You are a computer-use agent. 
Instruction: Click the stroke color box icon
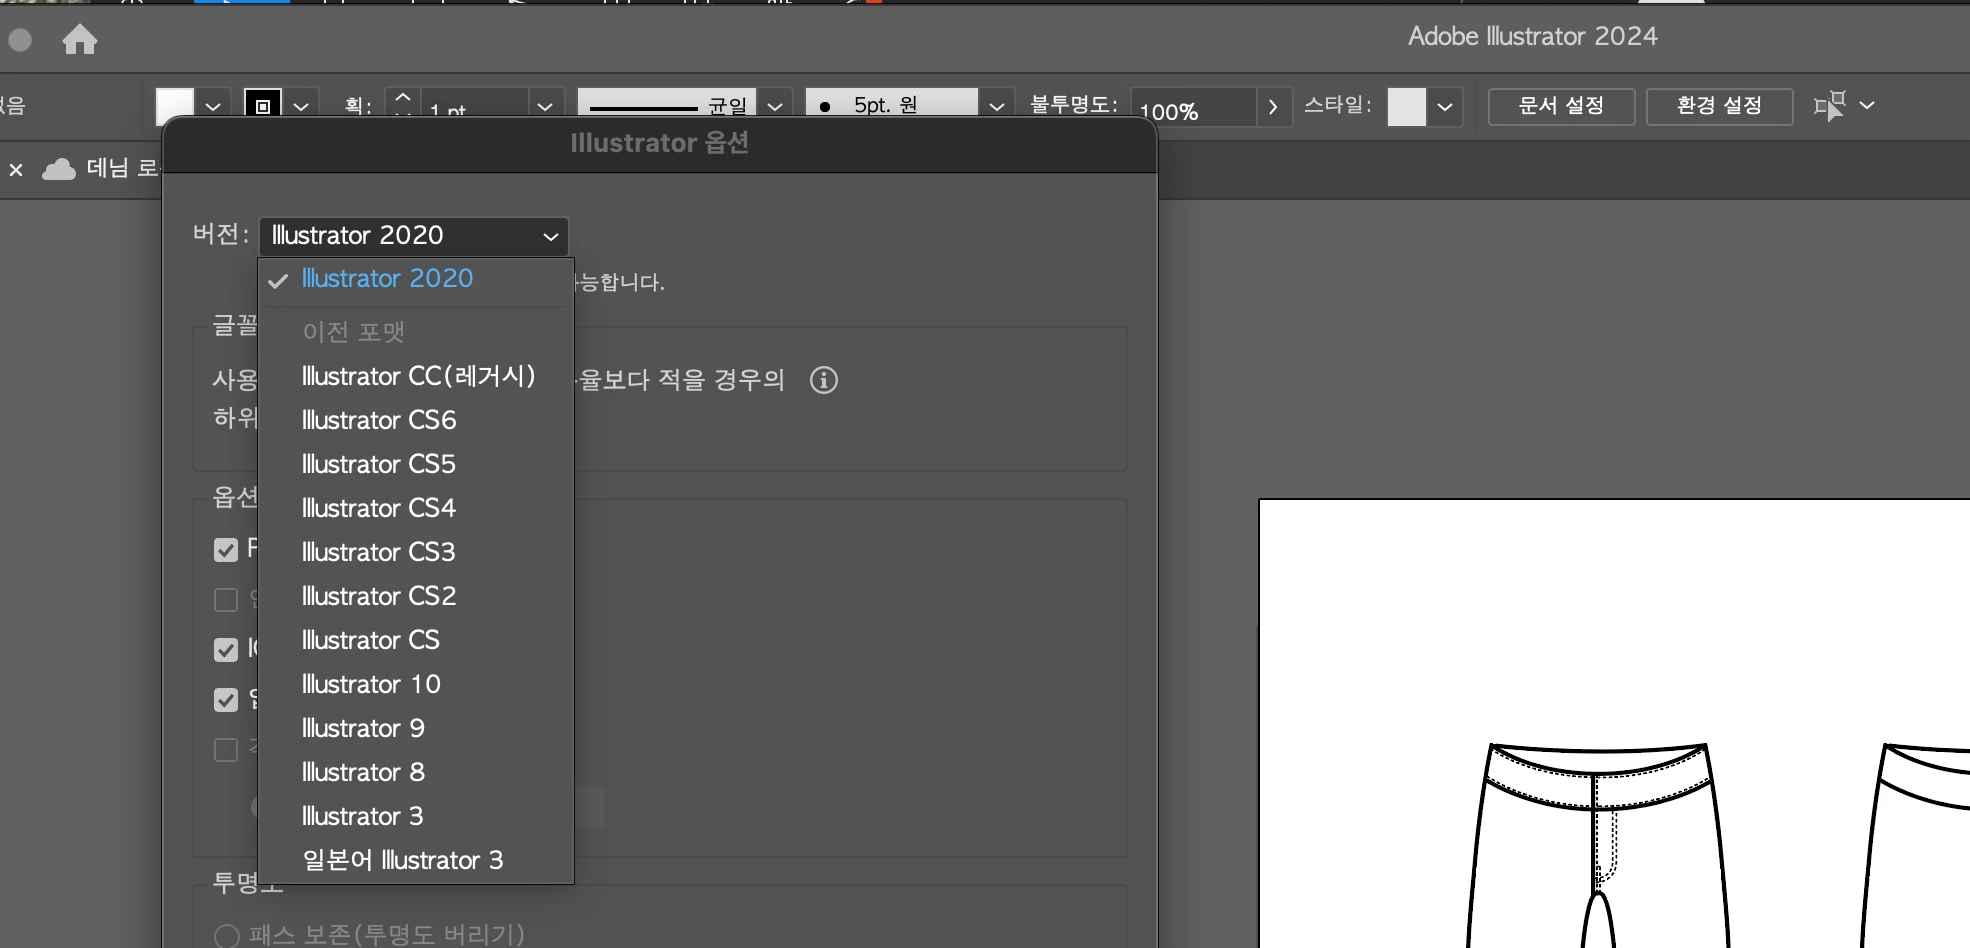[263, 105]
